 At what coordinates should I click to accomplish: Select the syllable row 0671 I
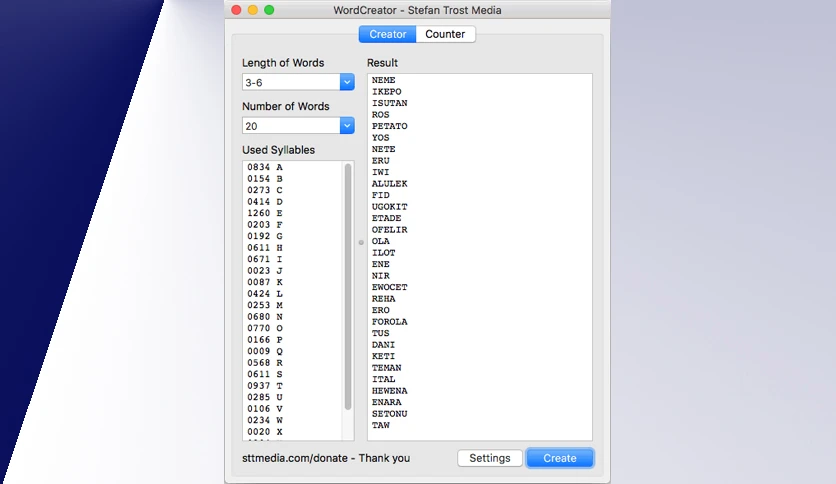[x=265, y=259]
